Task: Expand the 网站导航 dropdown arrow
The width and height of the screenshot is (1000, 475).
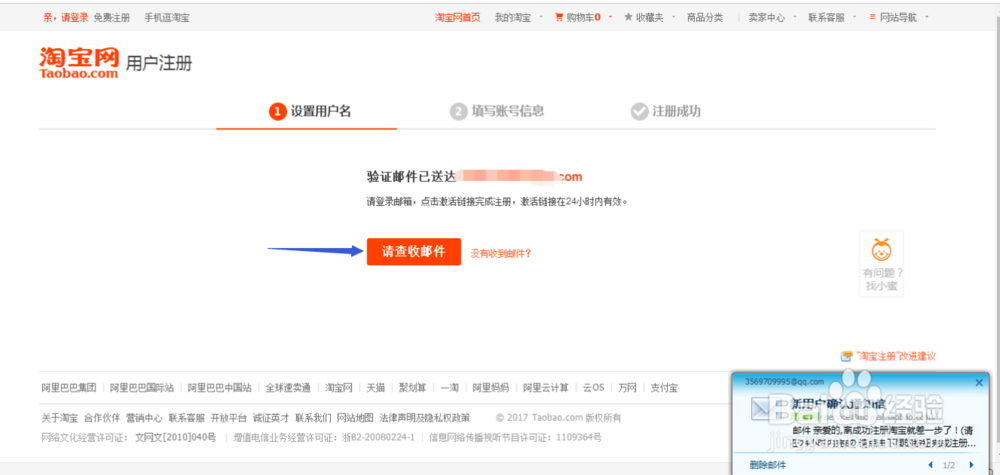Action: pos(926,17)
